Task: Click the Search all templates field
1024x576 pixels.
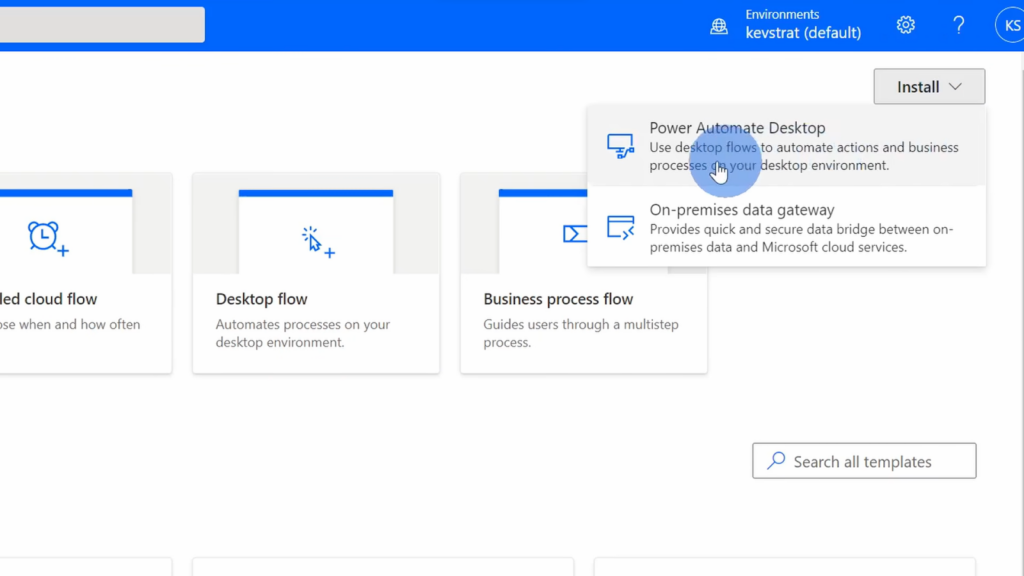Action: 864,460
